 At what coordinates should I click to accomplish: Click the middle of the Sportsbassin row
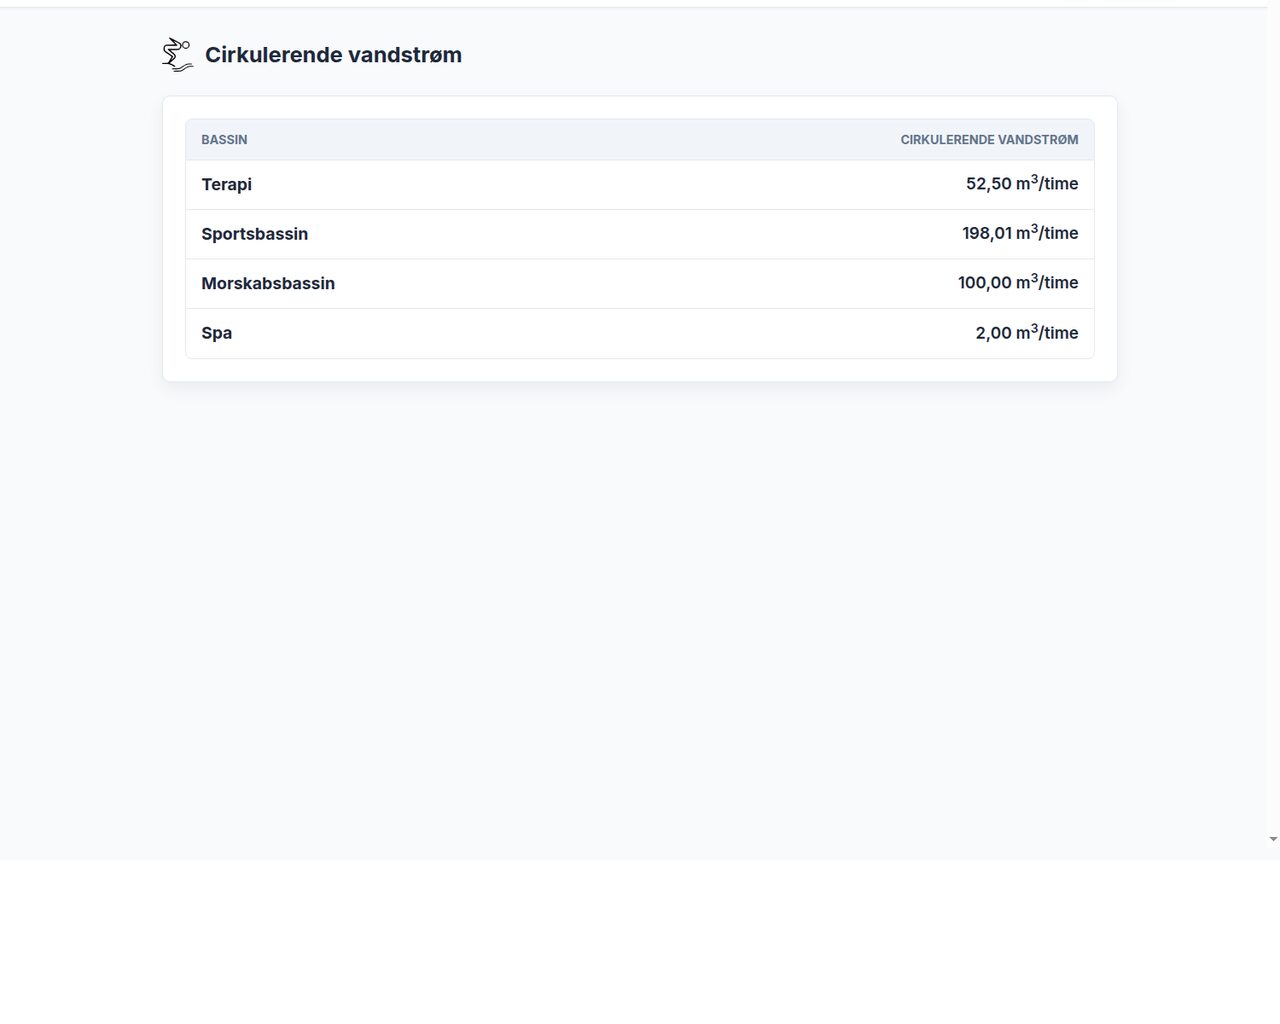(640, 234)
